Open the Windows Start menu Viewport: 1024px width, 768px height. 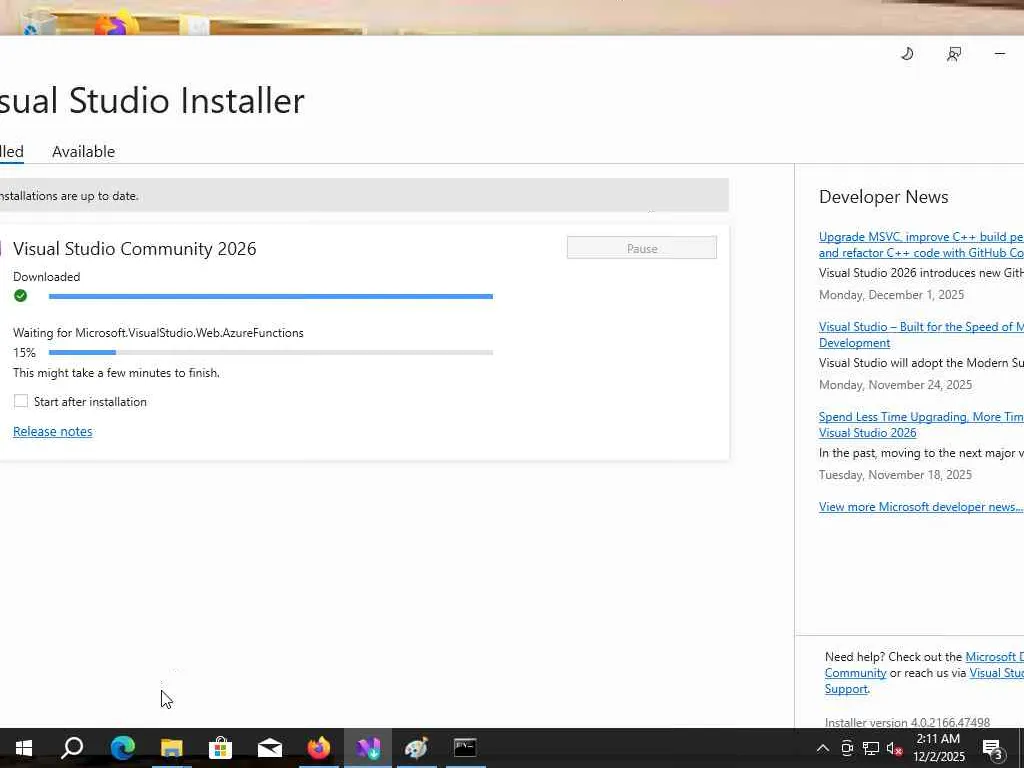[x=24, y=748]
